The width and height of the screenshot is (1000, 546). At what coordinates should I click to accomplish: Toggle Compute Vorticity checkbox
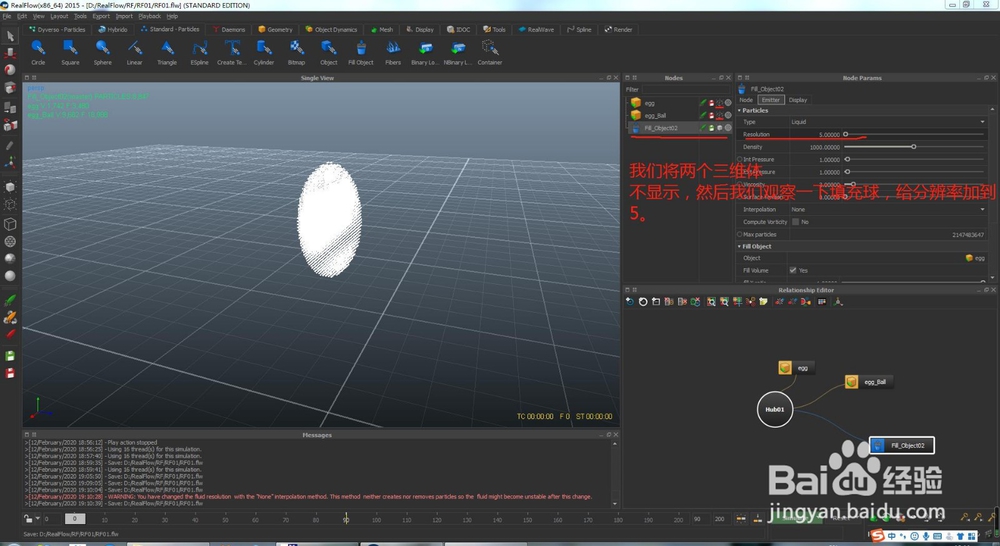(795, 222)
